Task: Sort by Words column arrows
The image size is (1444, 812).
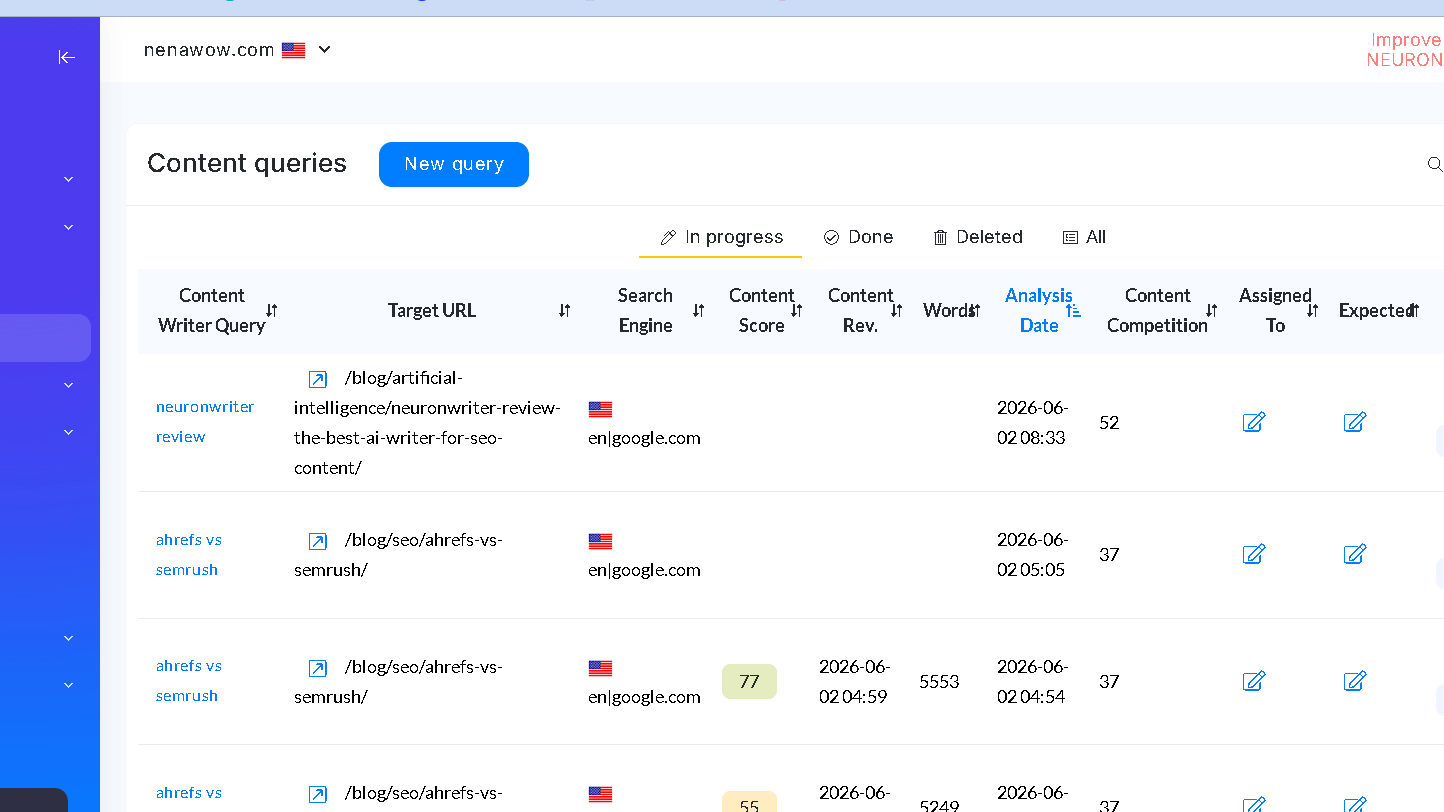Action: [976, 311]
